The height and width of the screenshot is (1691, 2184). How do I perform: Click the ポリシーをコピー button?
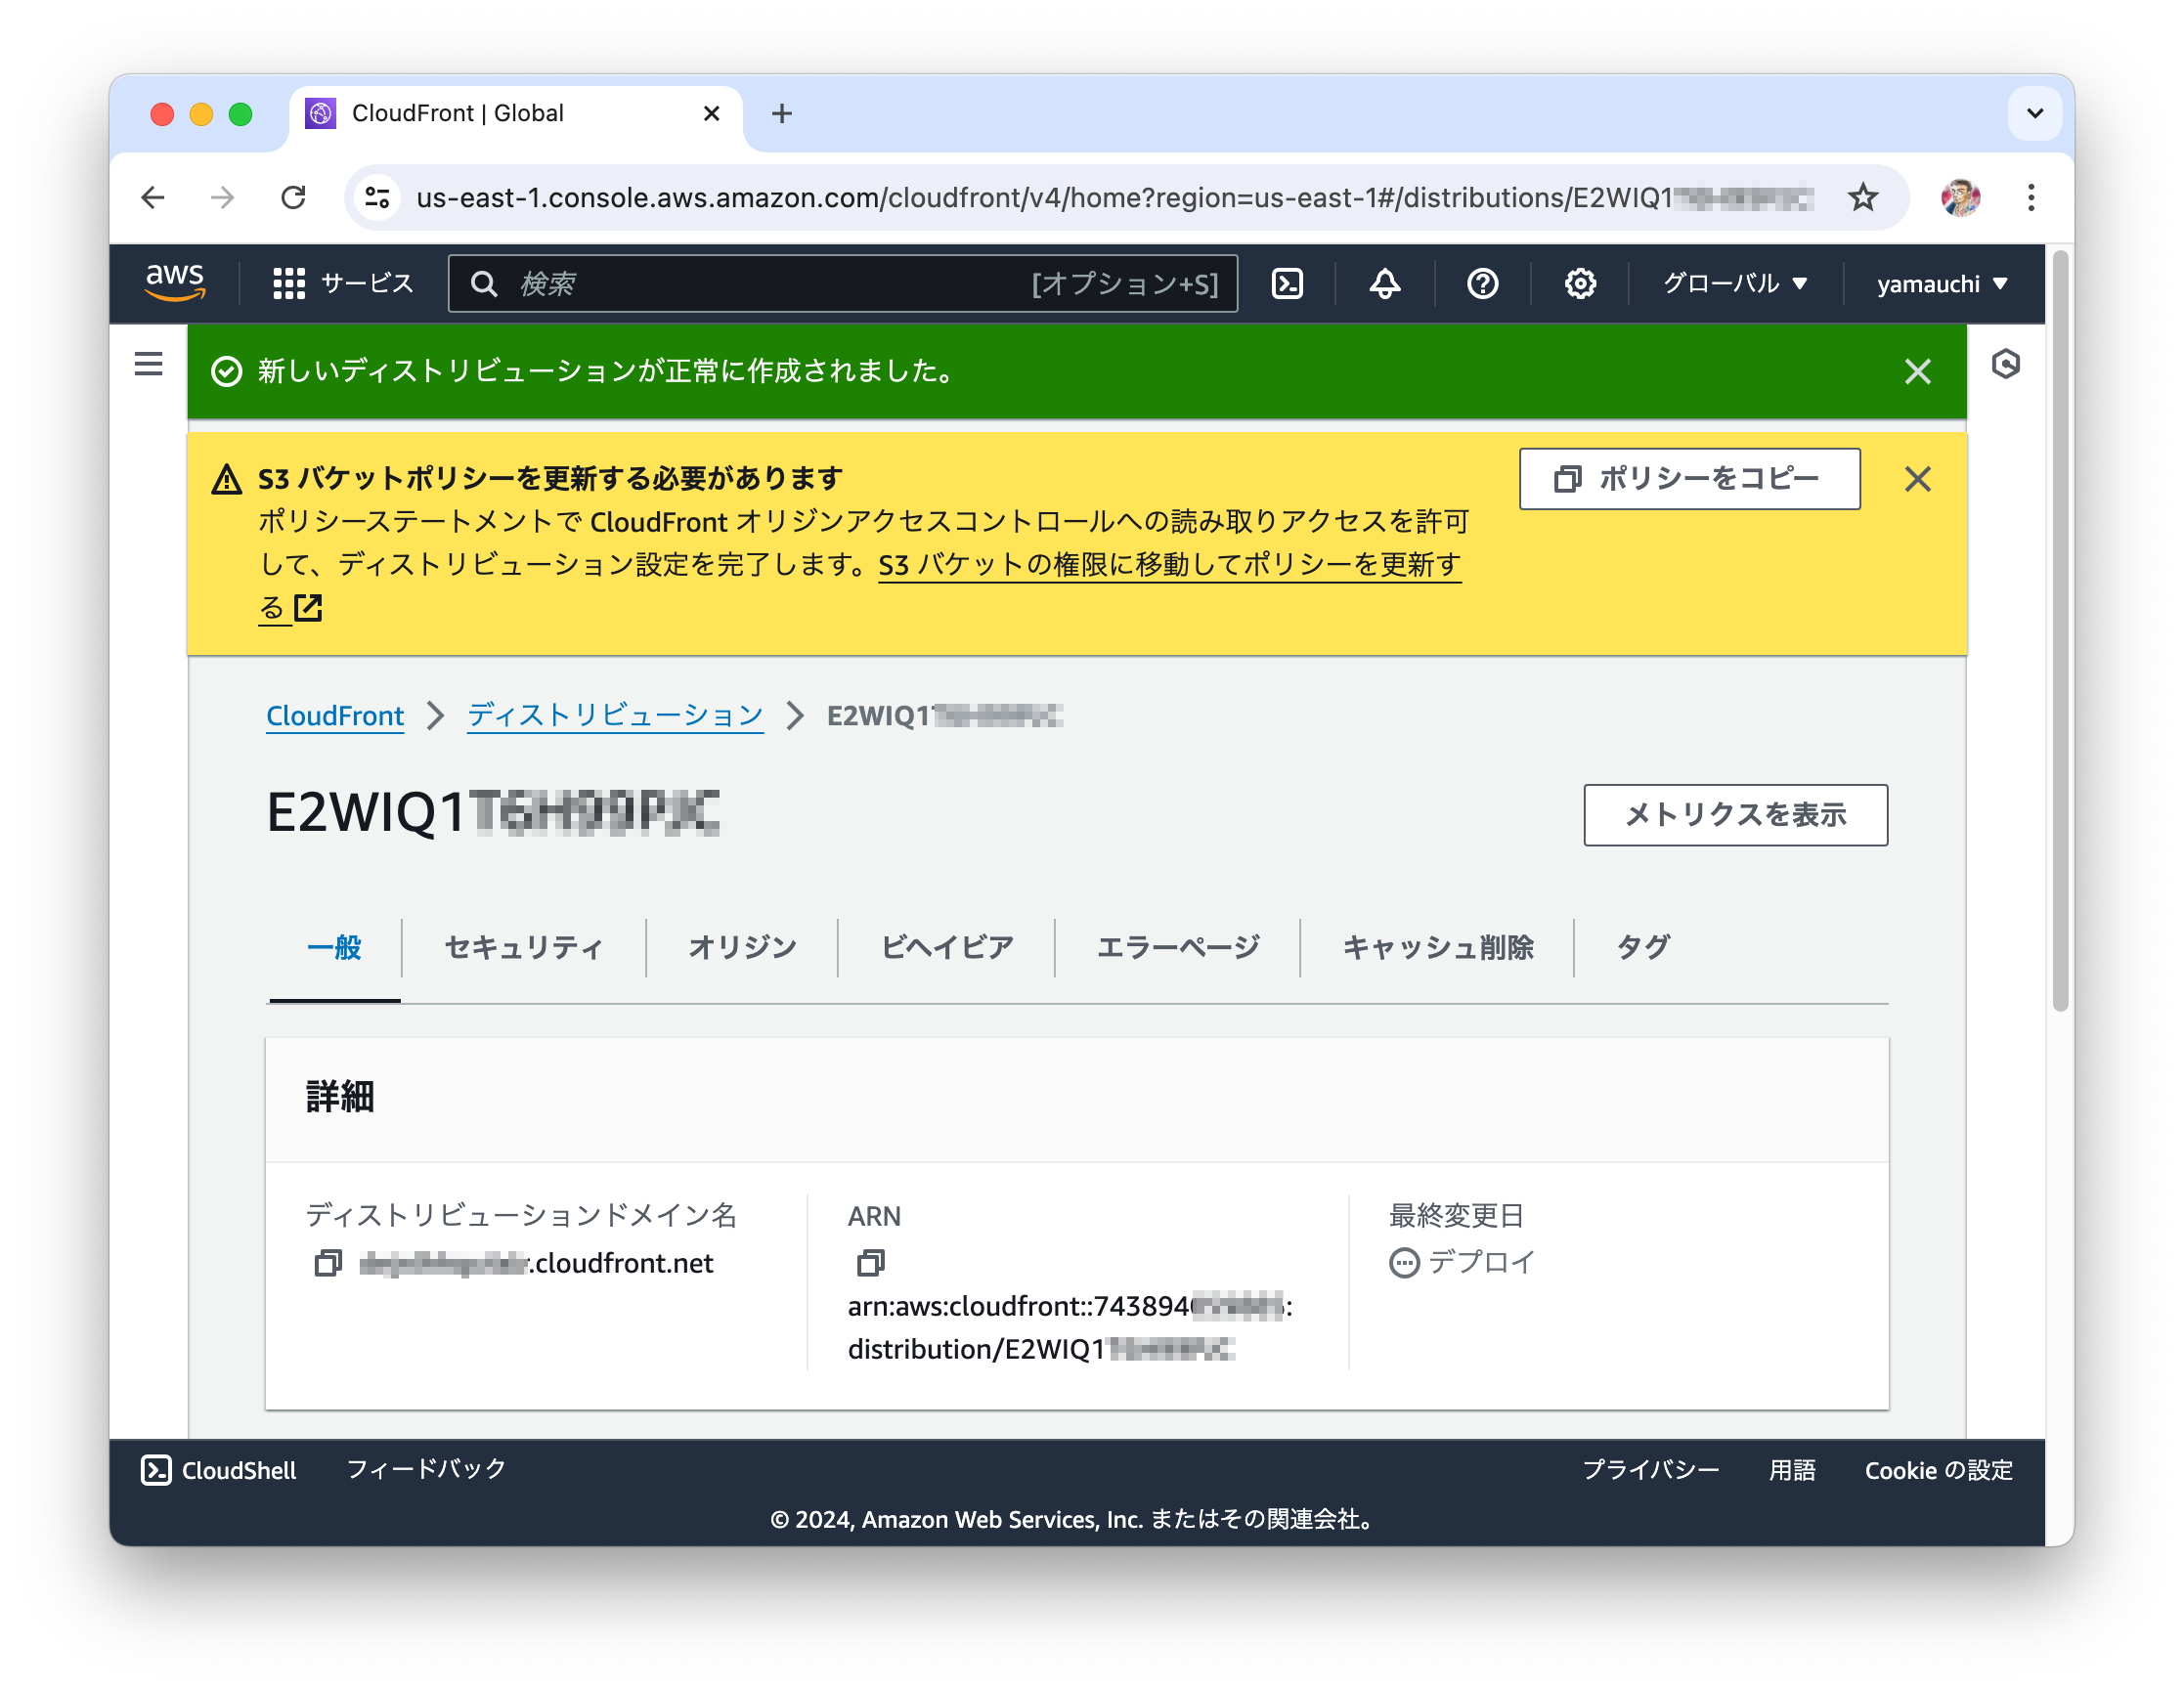pos(1689,479)
